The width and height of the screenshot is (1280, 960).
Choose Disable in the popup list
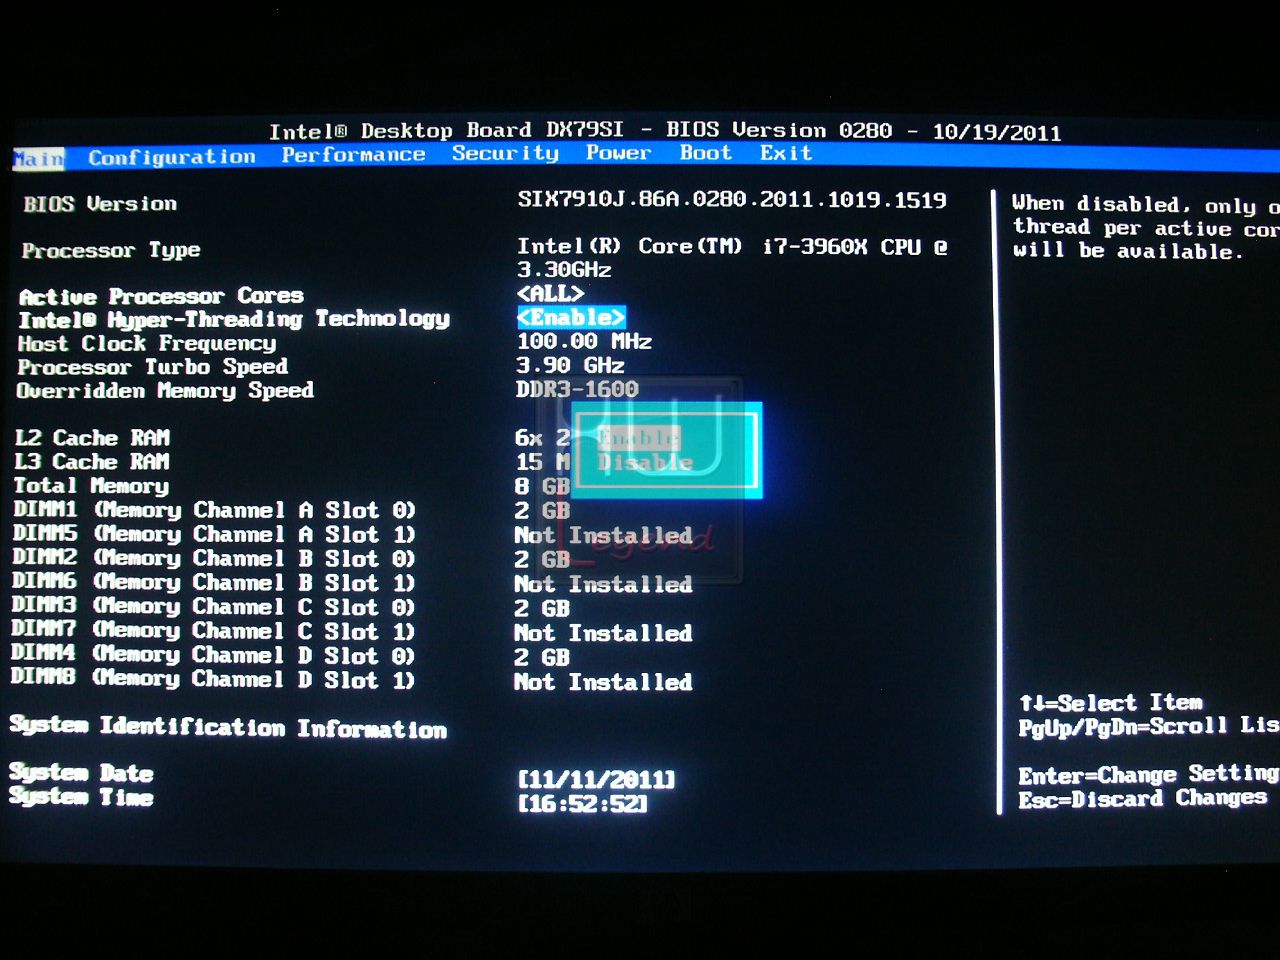[645, 462]
